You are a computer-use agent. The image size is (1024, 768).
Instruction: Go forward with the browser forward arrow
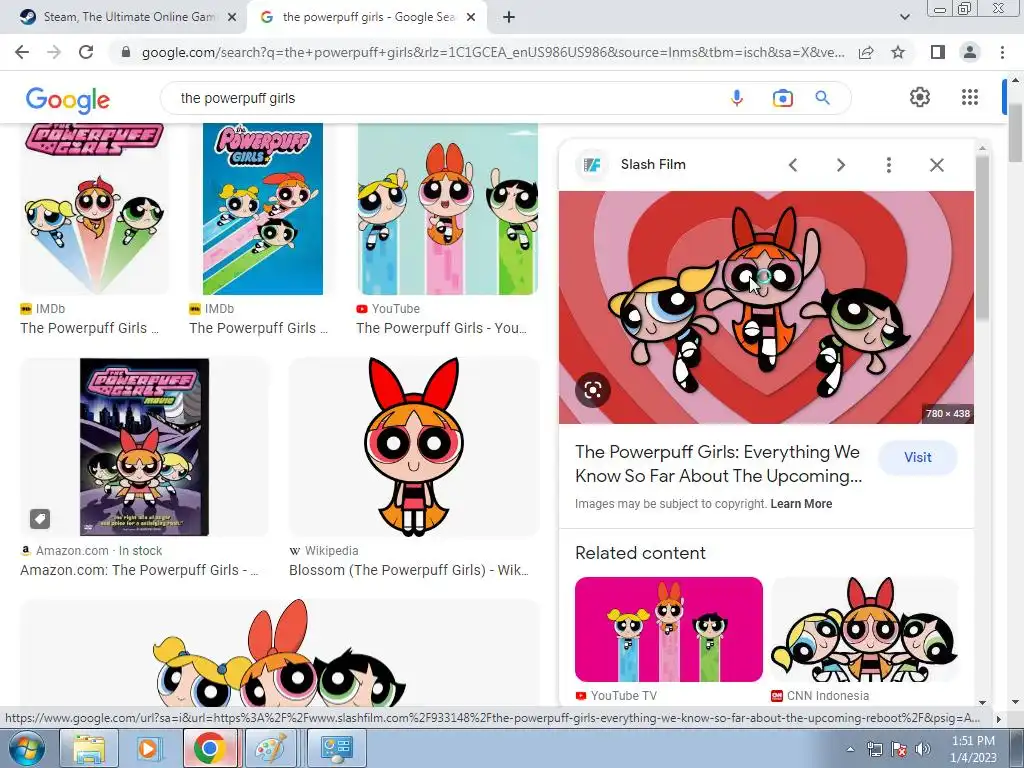point(54,52)
